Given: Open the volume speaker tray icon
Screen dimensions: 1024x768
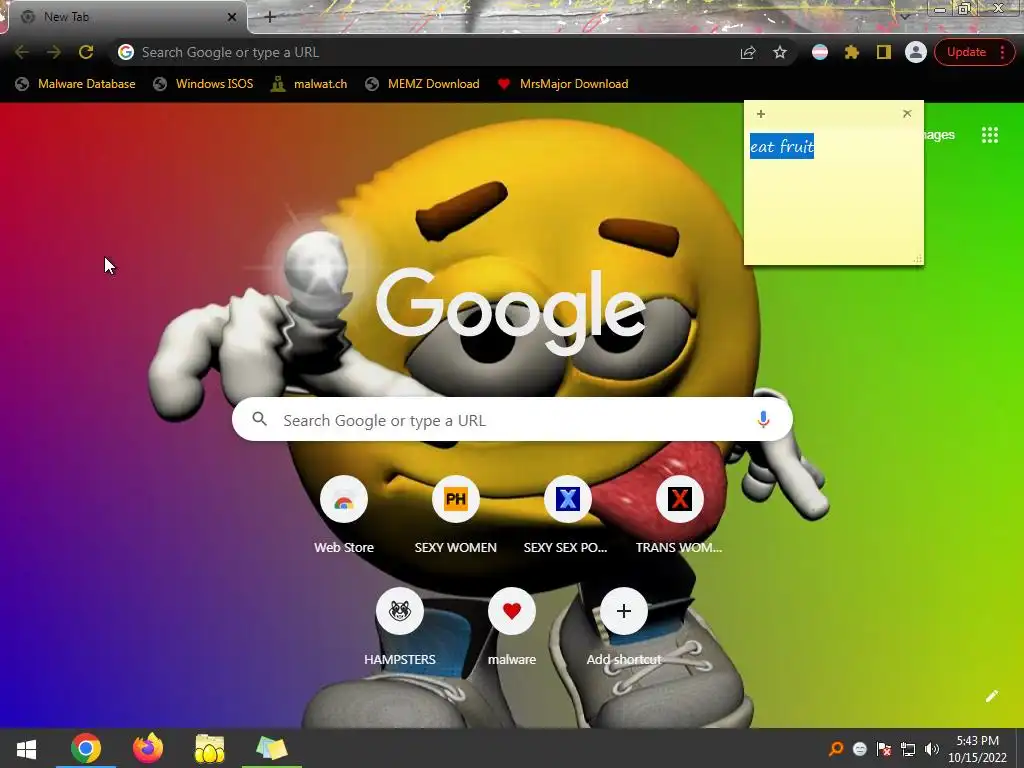Looking at the screenshot, I should pyautogui.click(x=932, y=749).
